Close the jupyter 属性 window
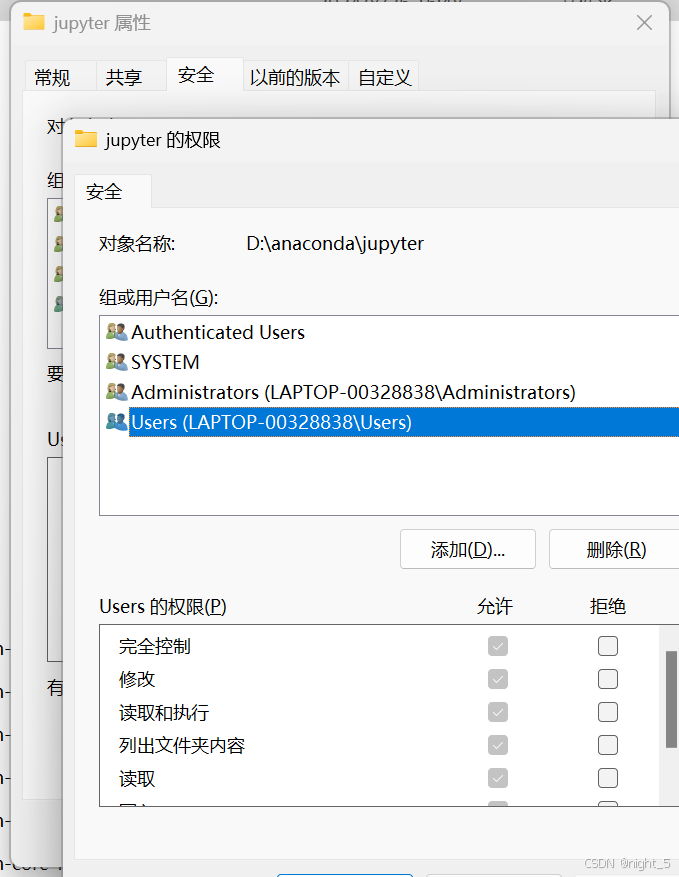Image resolution: width=679 pixels, height=877 pixels. click(x=644, y=22)
